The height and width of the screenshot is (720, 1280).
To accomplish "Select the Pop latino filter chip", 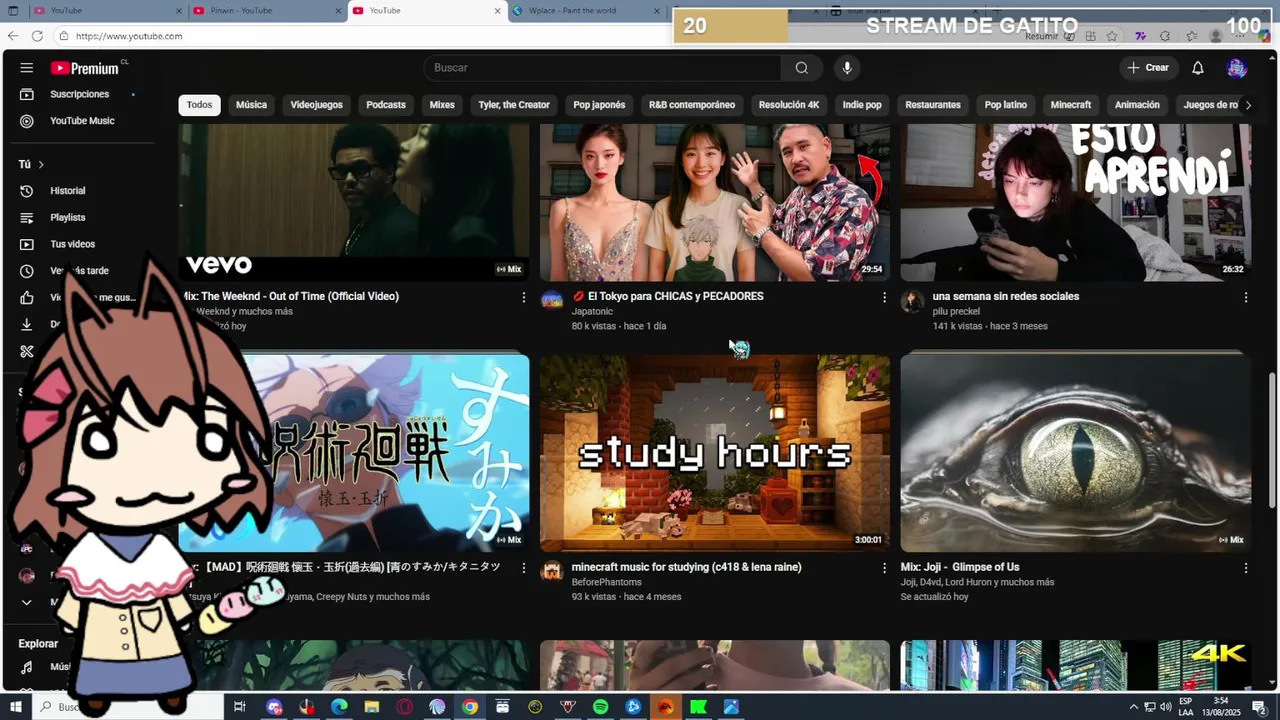I will click(1006, 105).
